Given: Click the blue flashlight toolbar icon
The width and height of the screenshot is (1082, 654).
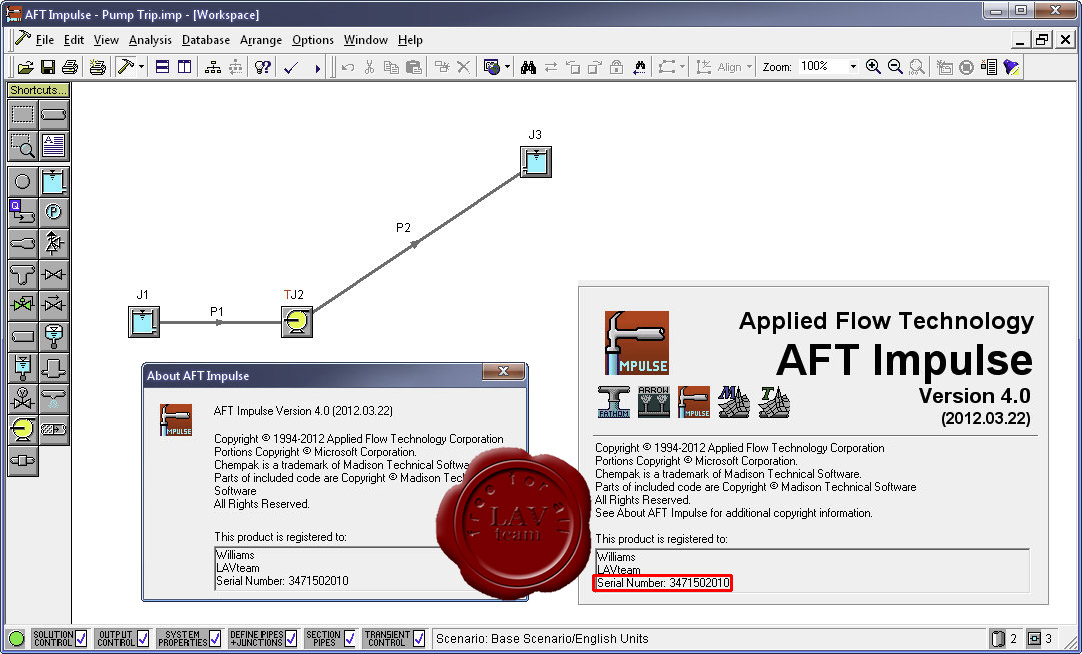Looking at the screenshot, I should pyautogui.click(x=1012, y=67).
